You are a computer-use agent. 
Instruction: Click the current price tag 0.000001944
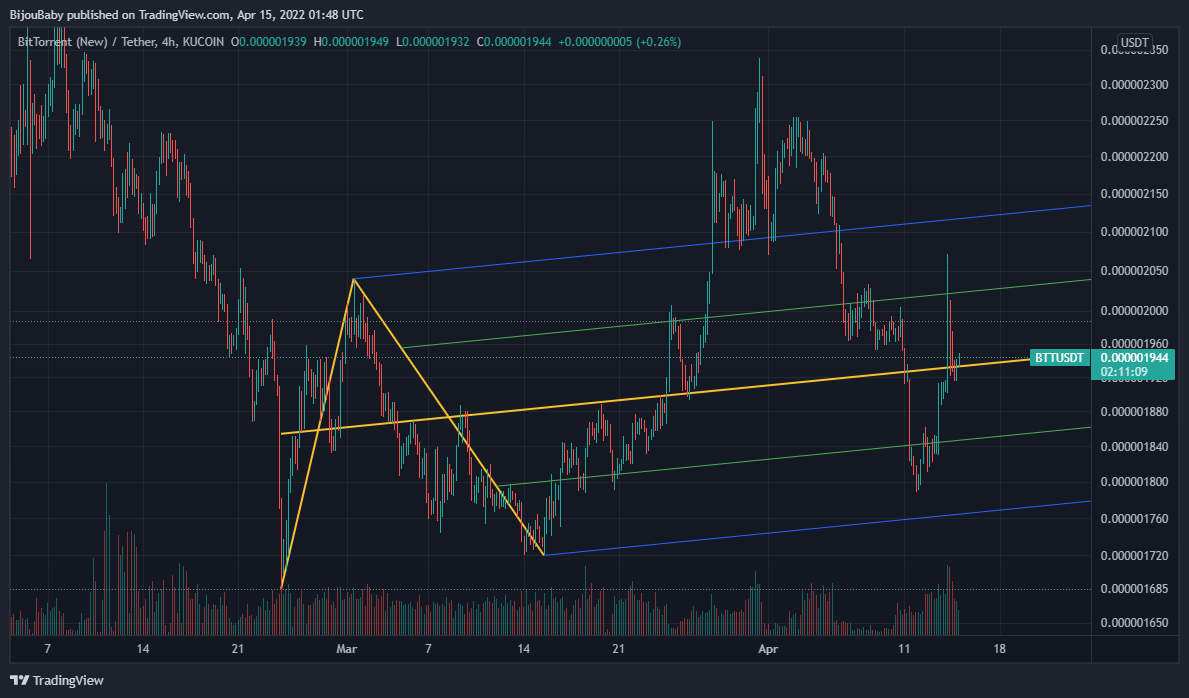coord(1134,357)
